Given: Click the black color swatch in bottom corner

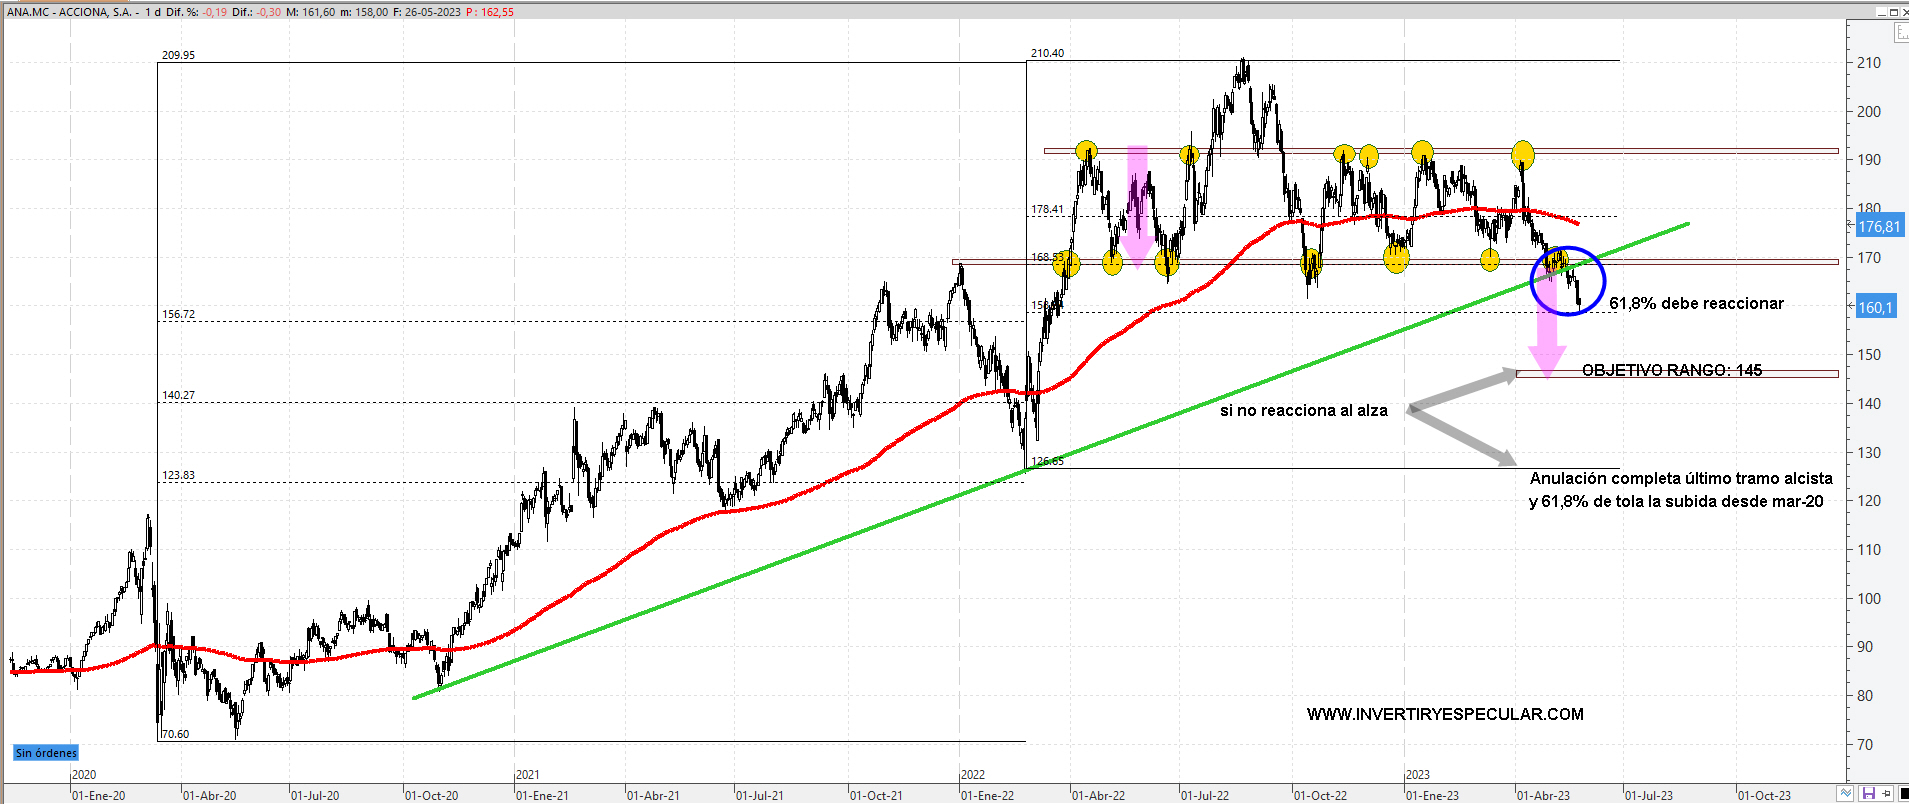Looking at the screenshot, I should pos(1903,794).
